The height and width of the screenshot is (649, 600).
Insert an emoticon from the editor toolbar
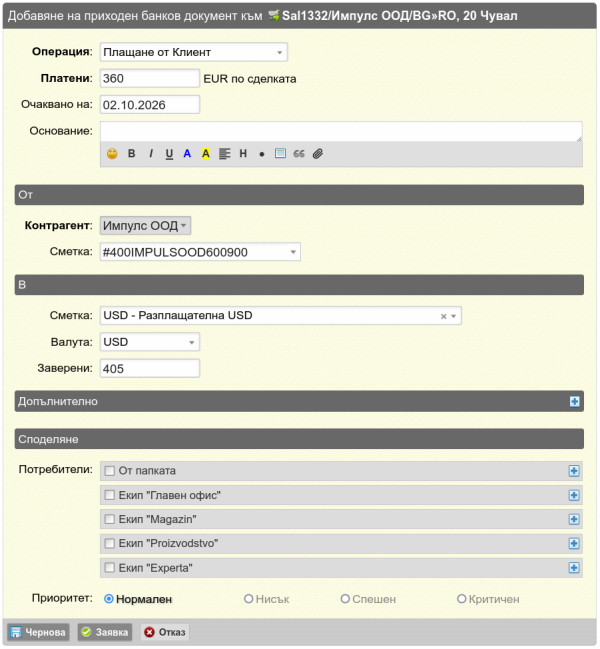click(x=112, y=154)
